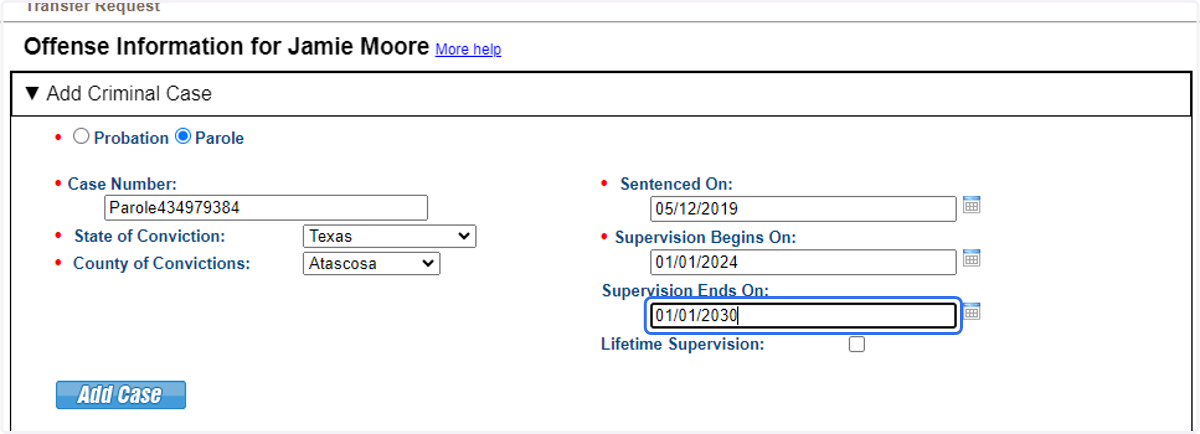Open the State of Conviction dropdown
The width and height of the screenshot is (1200, 434).
point(389,236)
